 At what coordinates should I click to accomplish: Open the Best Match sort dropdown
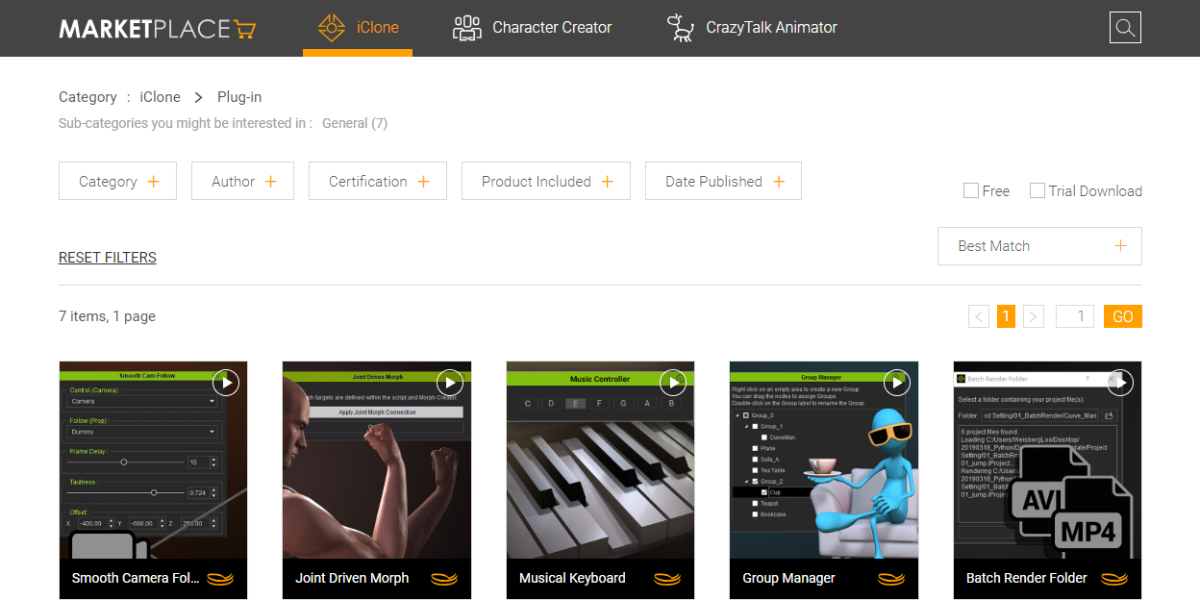[x=1039, y=246]
